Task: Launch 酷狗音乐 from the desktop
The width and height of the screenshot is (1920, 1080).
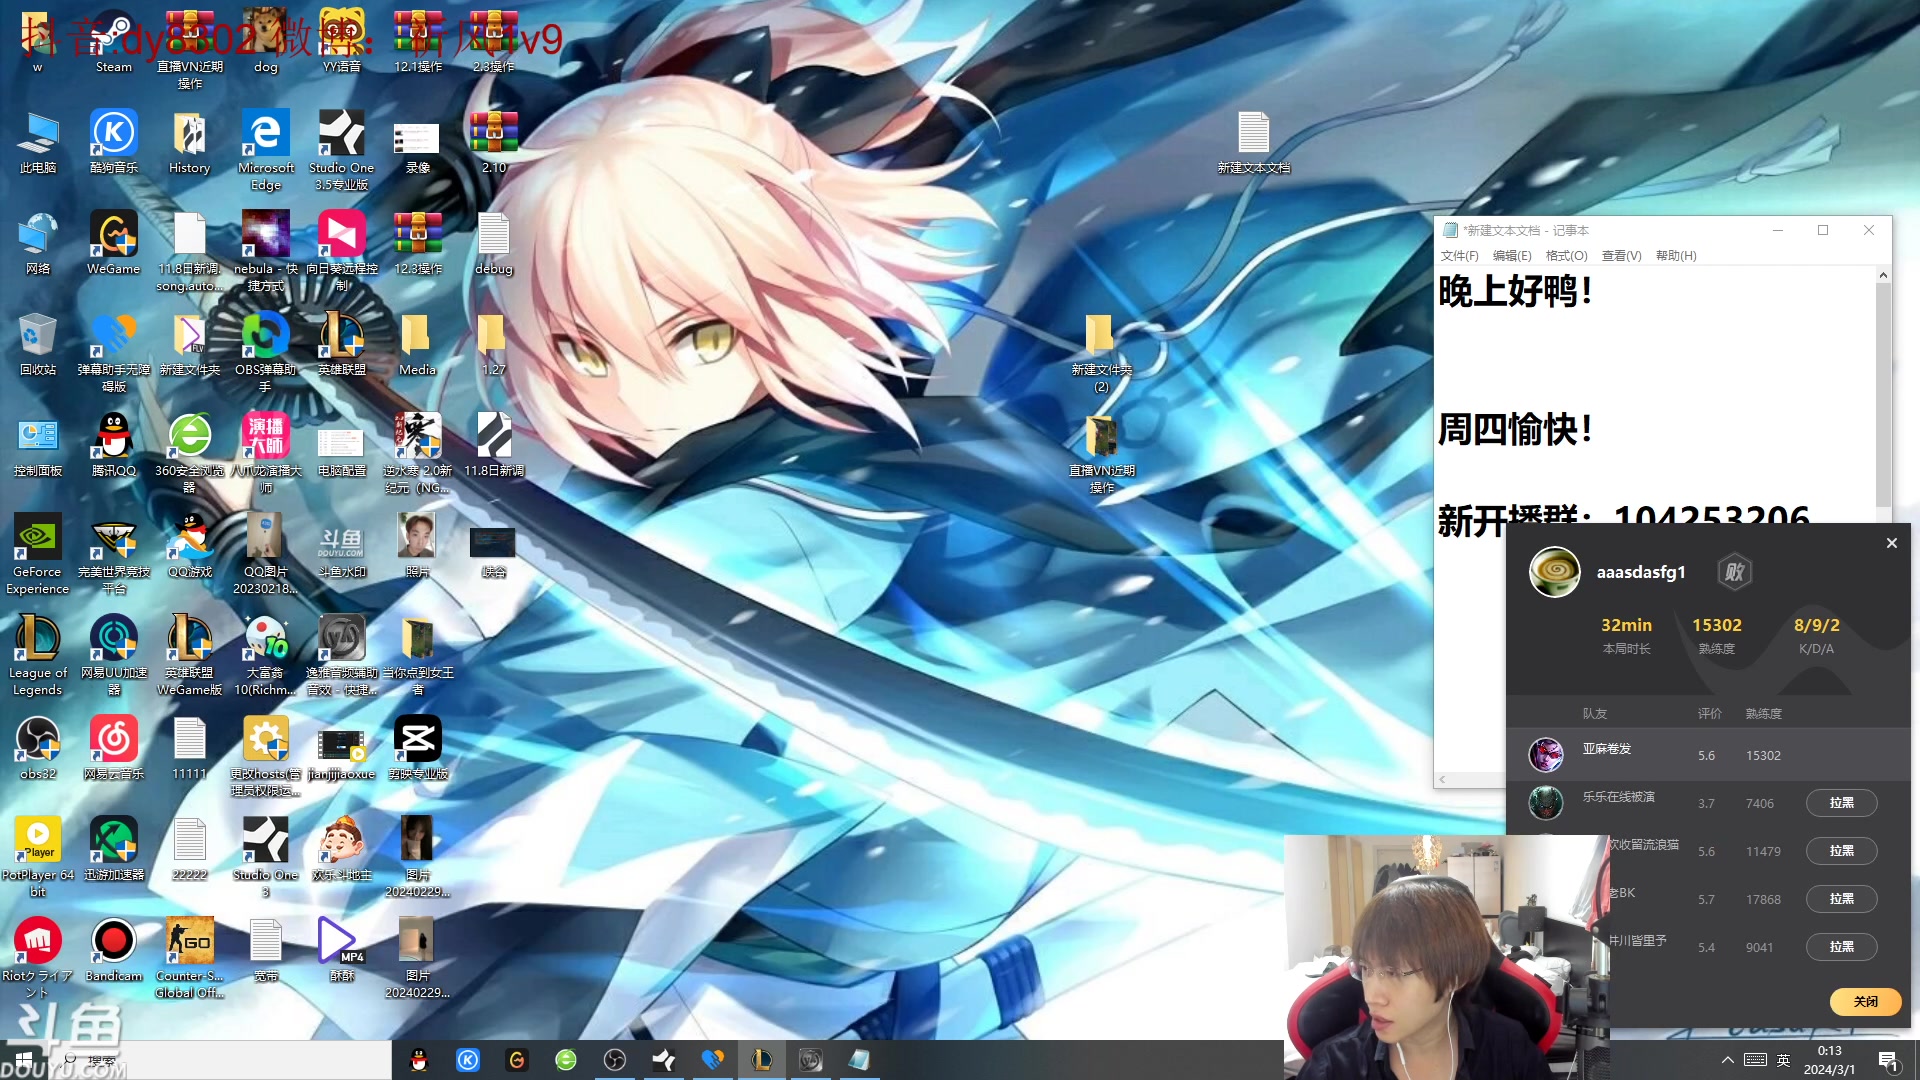Action: tap(113, 141)
